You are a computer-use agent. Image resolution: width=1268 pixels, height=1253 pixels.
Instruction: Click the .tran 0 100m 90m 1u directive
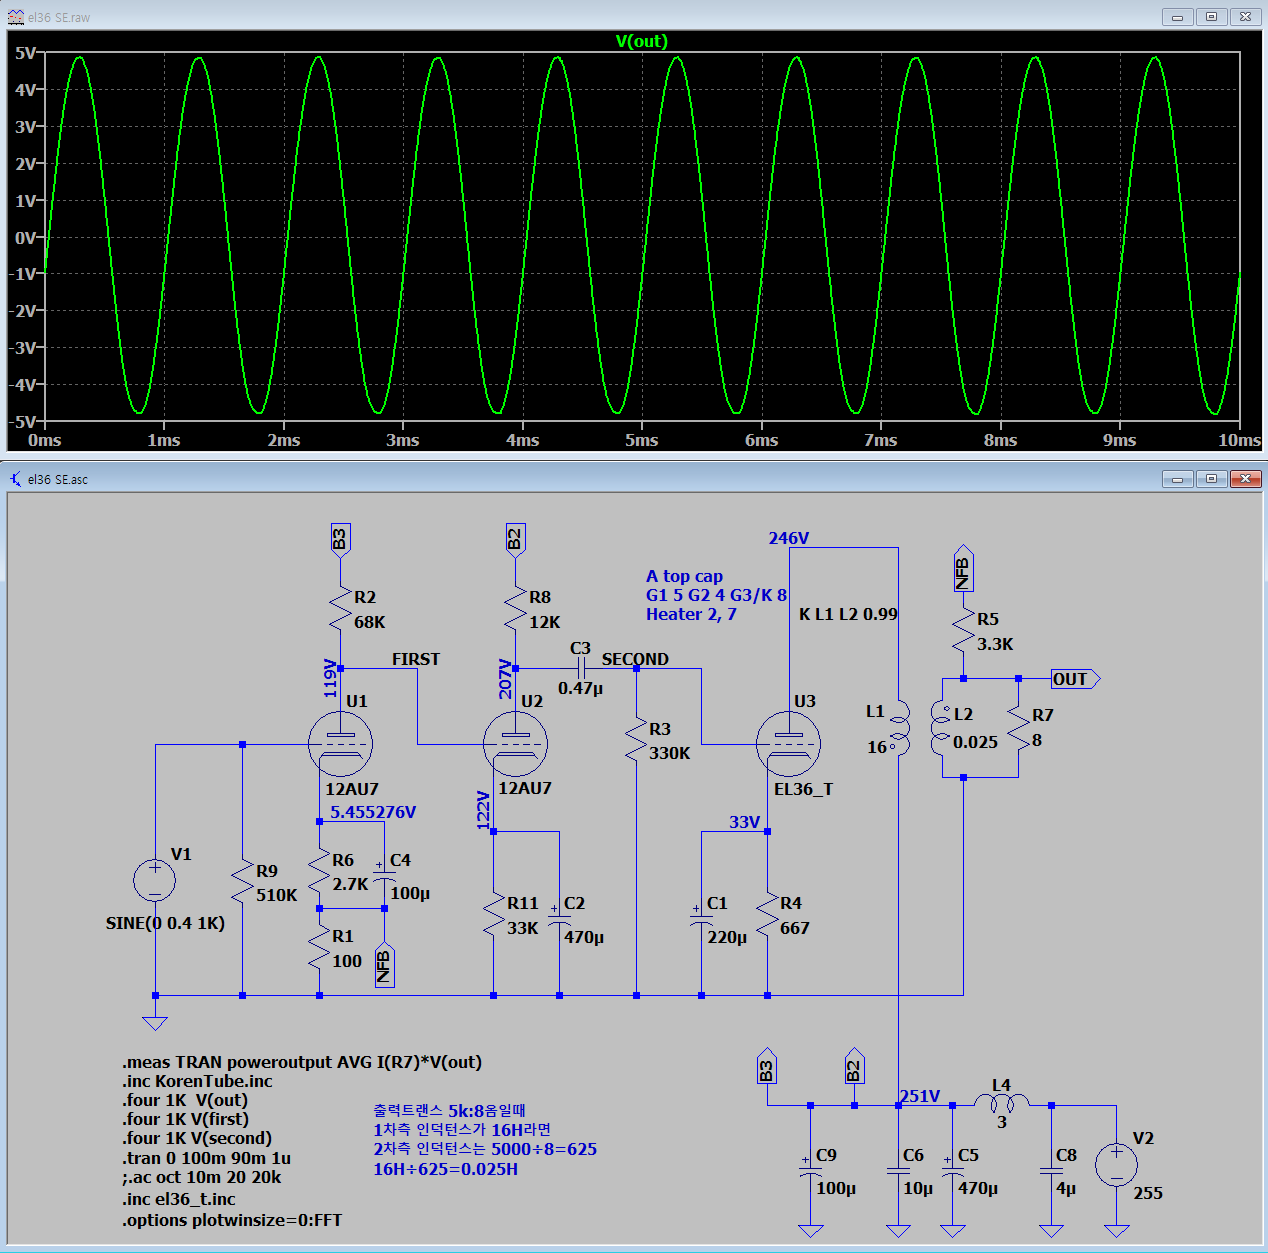207,1158
